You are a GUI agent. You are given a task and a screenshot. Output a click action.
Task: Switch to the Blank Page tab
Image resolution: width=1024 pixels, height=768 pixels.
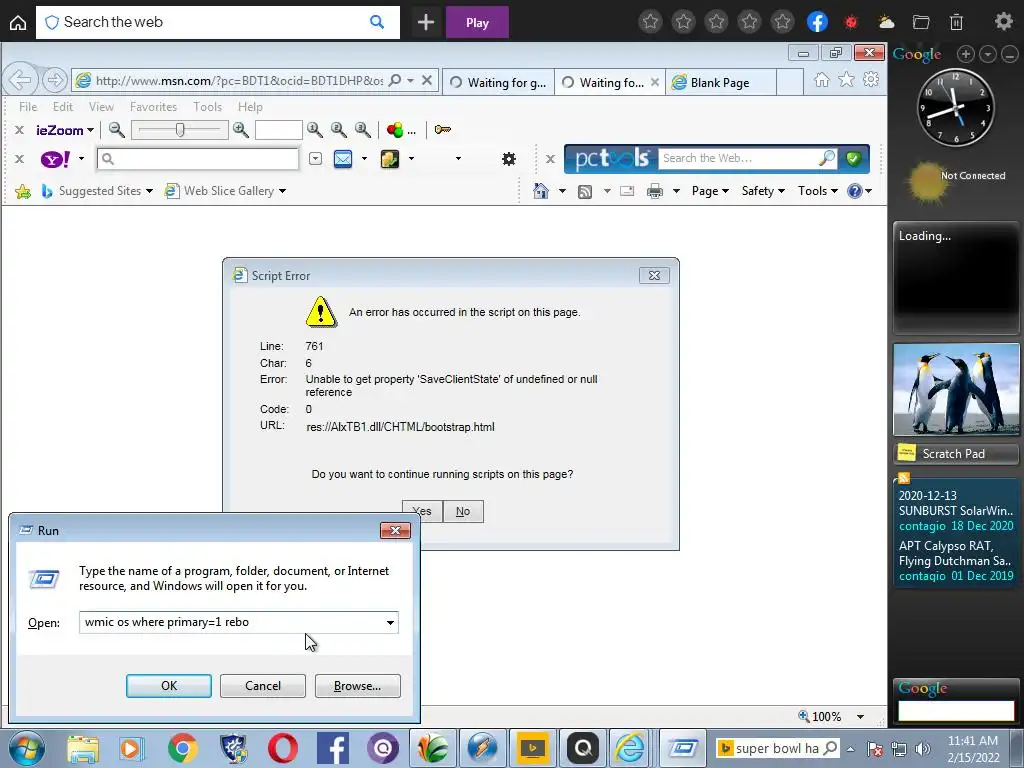tap(720, 83)
